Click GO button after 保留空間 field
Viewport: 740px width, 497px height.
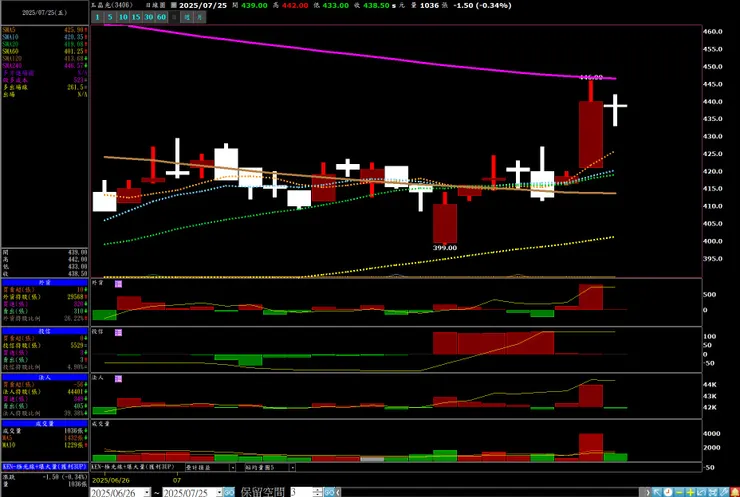[329, 492]
